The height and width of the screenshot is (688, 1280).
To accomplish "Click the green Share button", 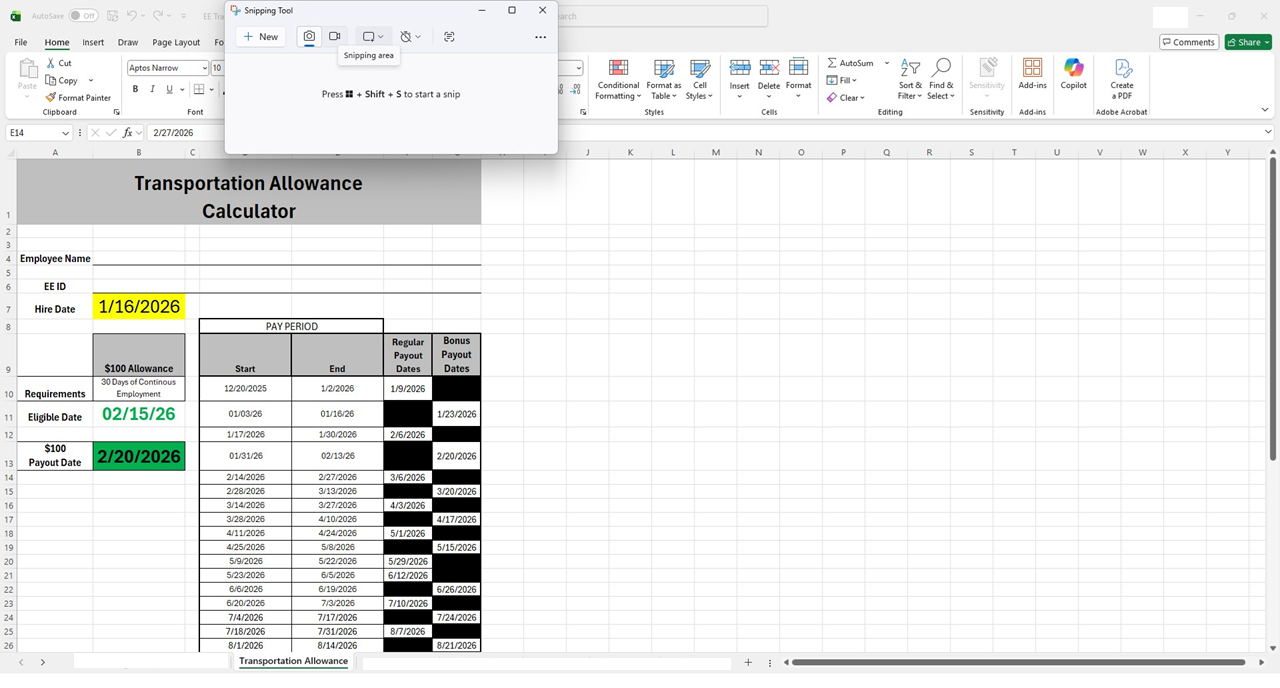I will [1246, 42].
